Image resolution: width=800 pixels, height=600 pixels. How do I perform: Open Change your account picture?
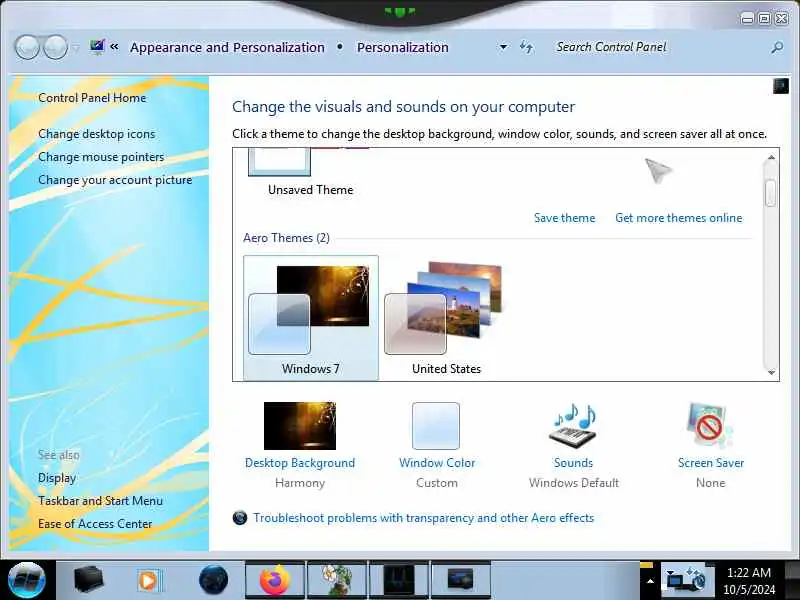click(115, 180)
